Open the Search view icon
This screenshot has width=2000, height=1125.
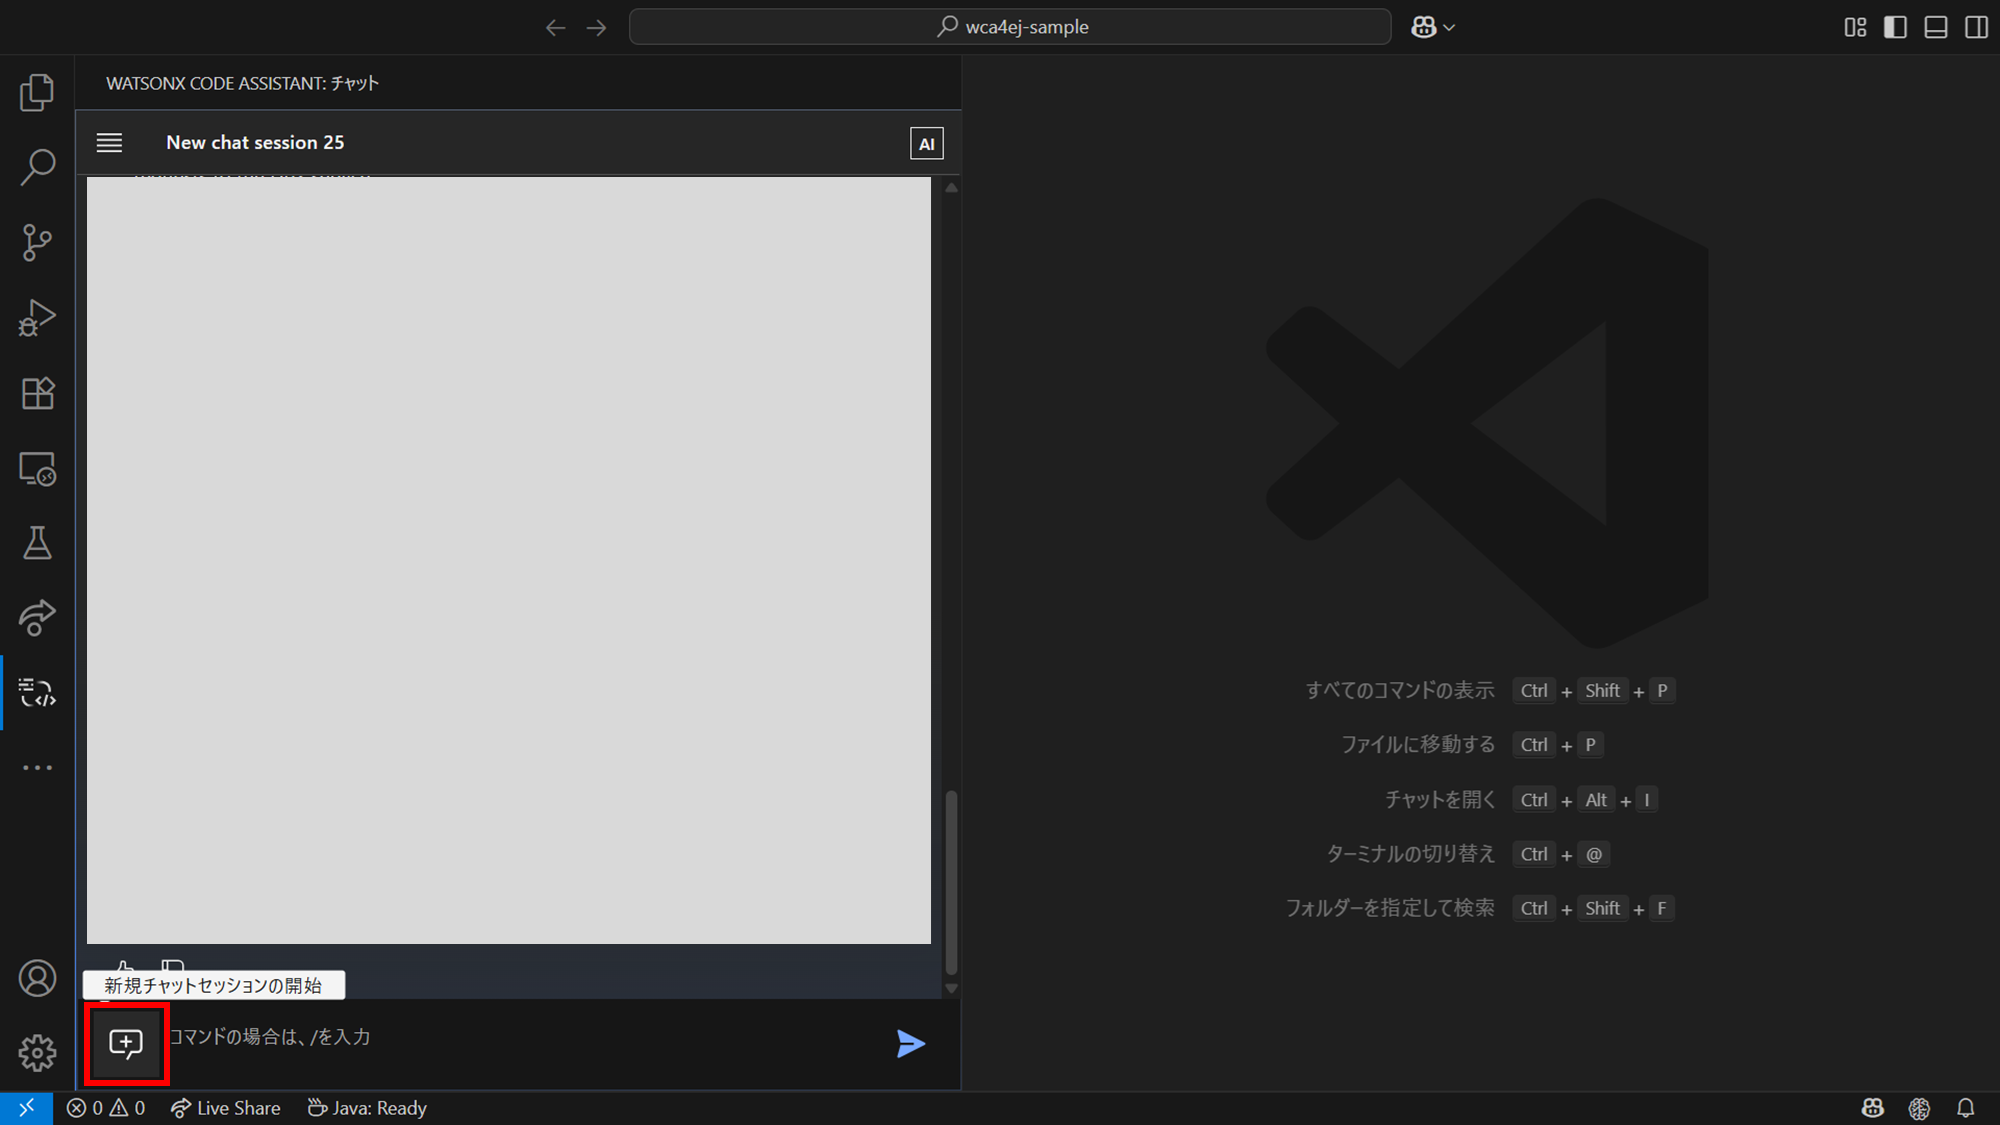coord(37,167)
